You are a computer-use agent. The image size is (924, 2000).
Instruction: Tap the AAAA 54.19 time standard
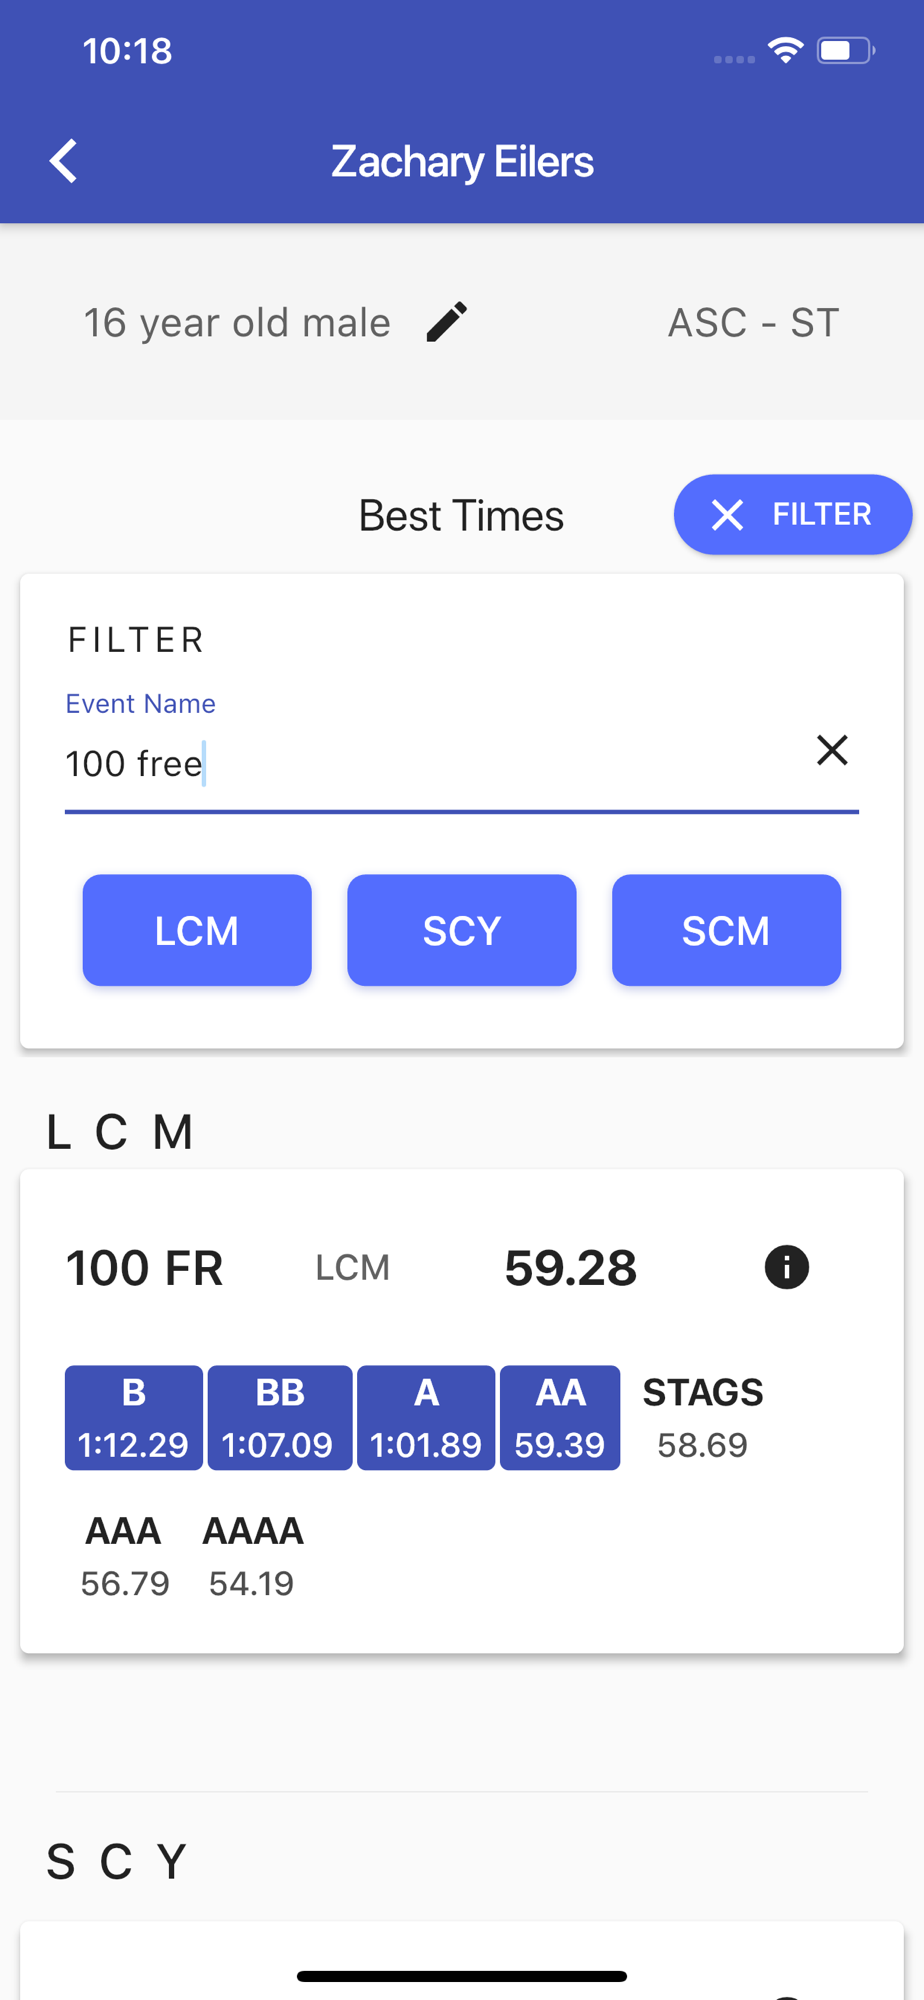pyautogui.click(x=252, y=1556)
